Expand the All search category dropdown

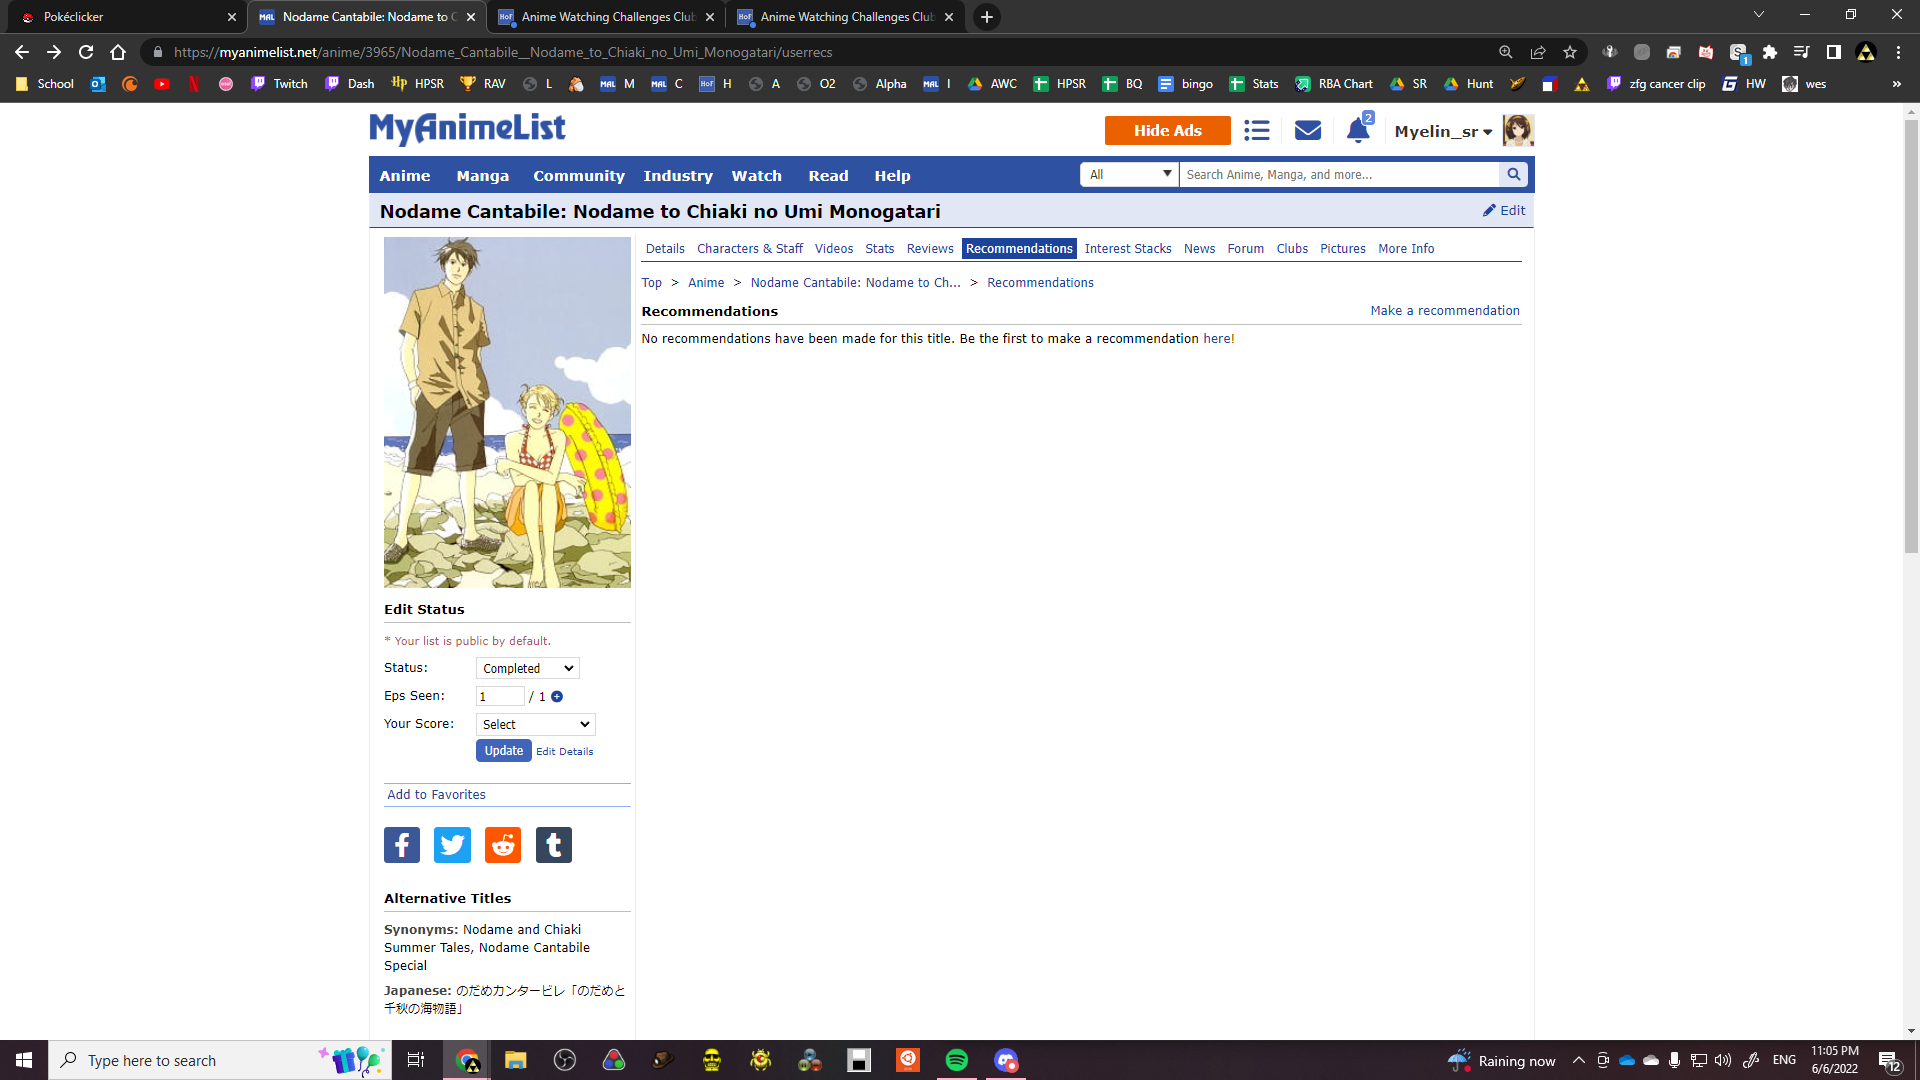1129,175
